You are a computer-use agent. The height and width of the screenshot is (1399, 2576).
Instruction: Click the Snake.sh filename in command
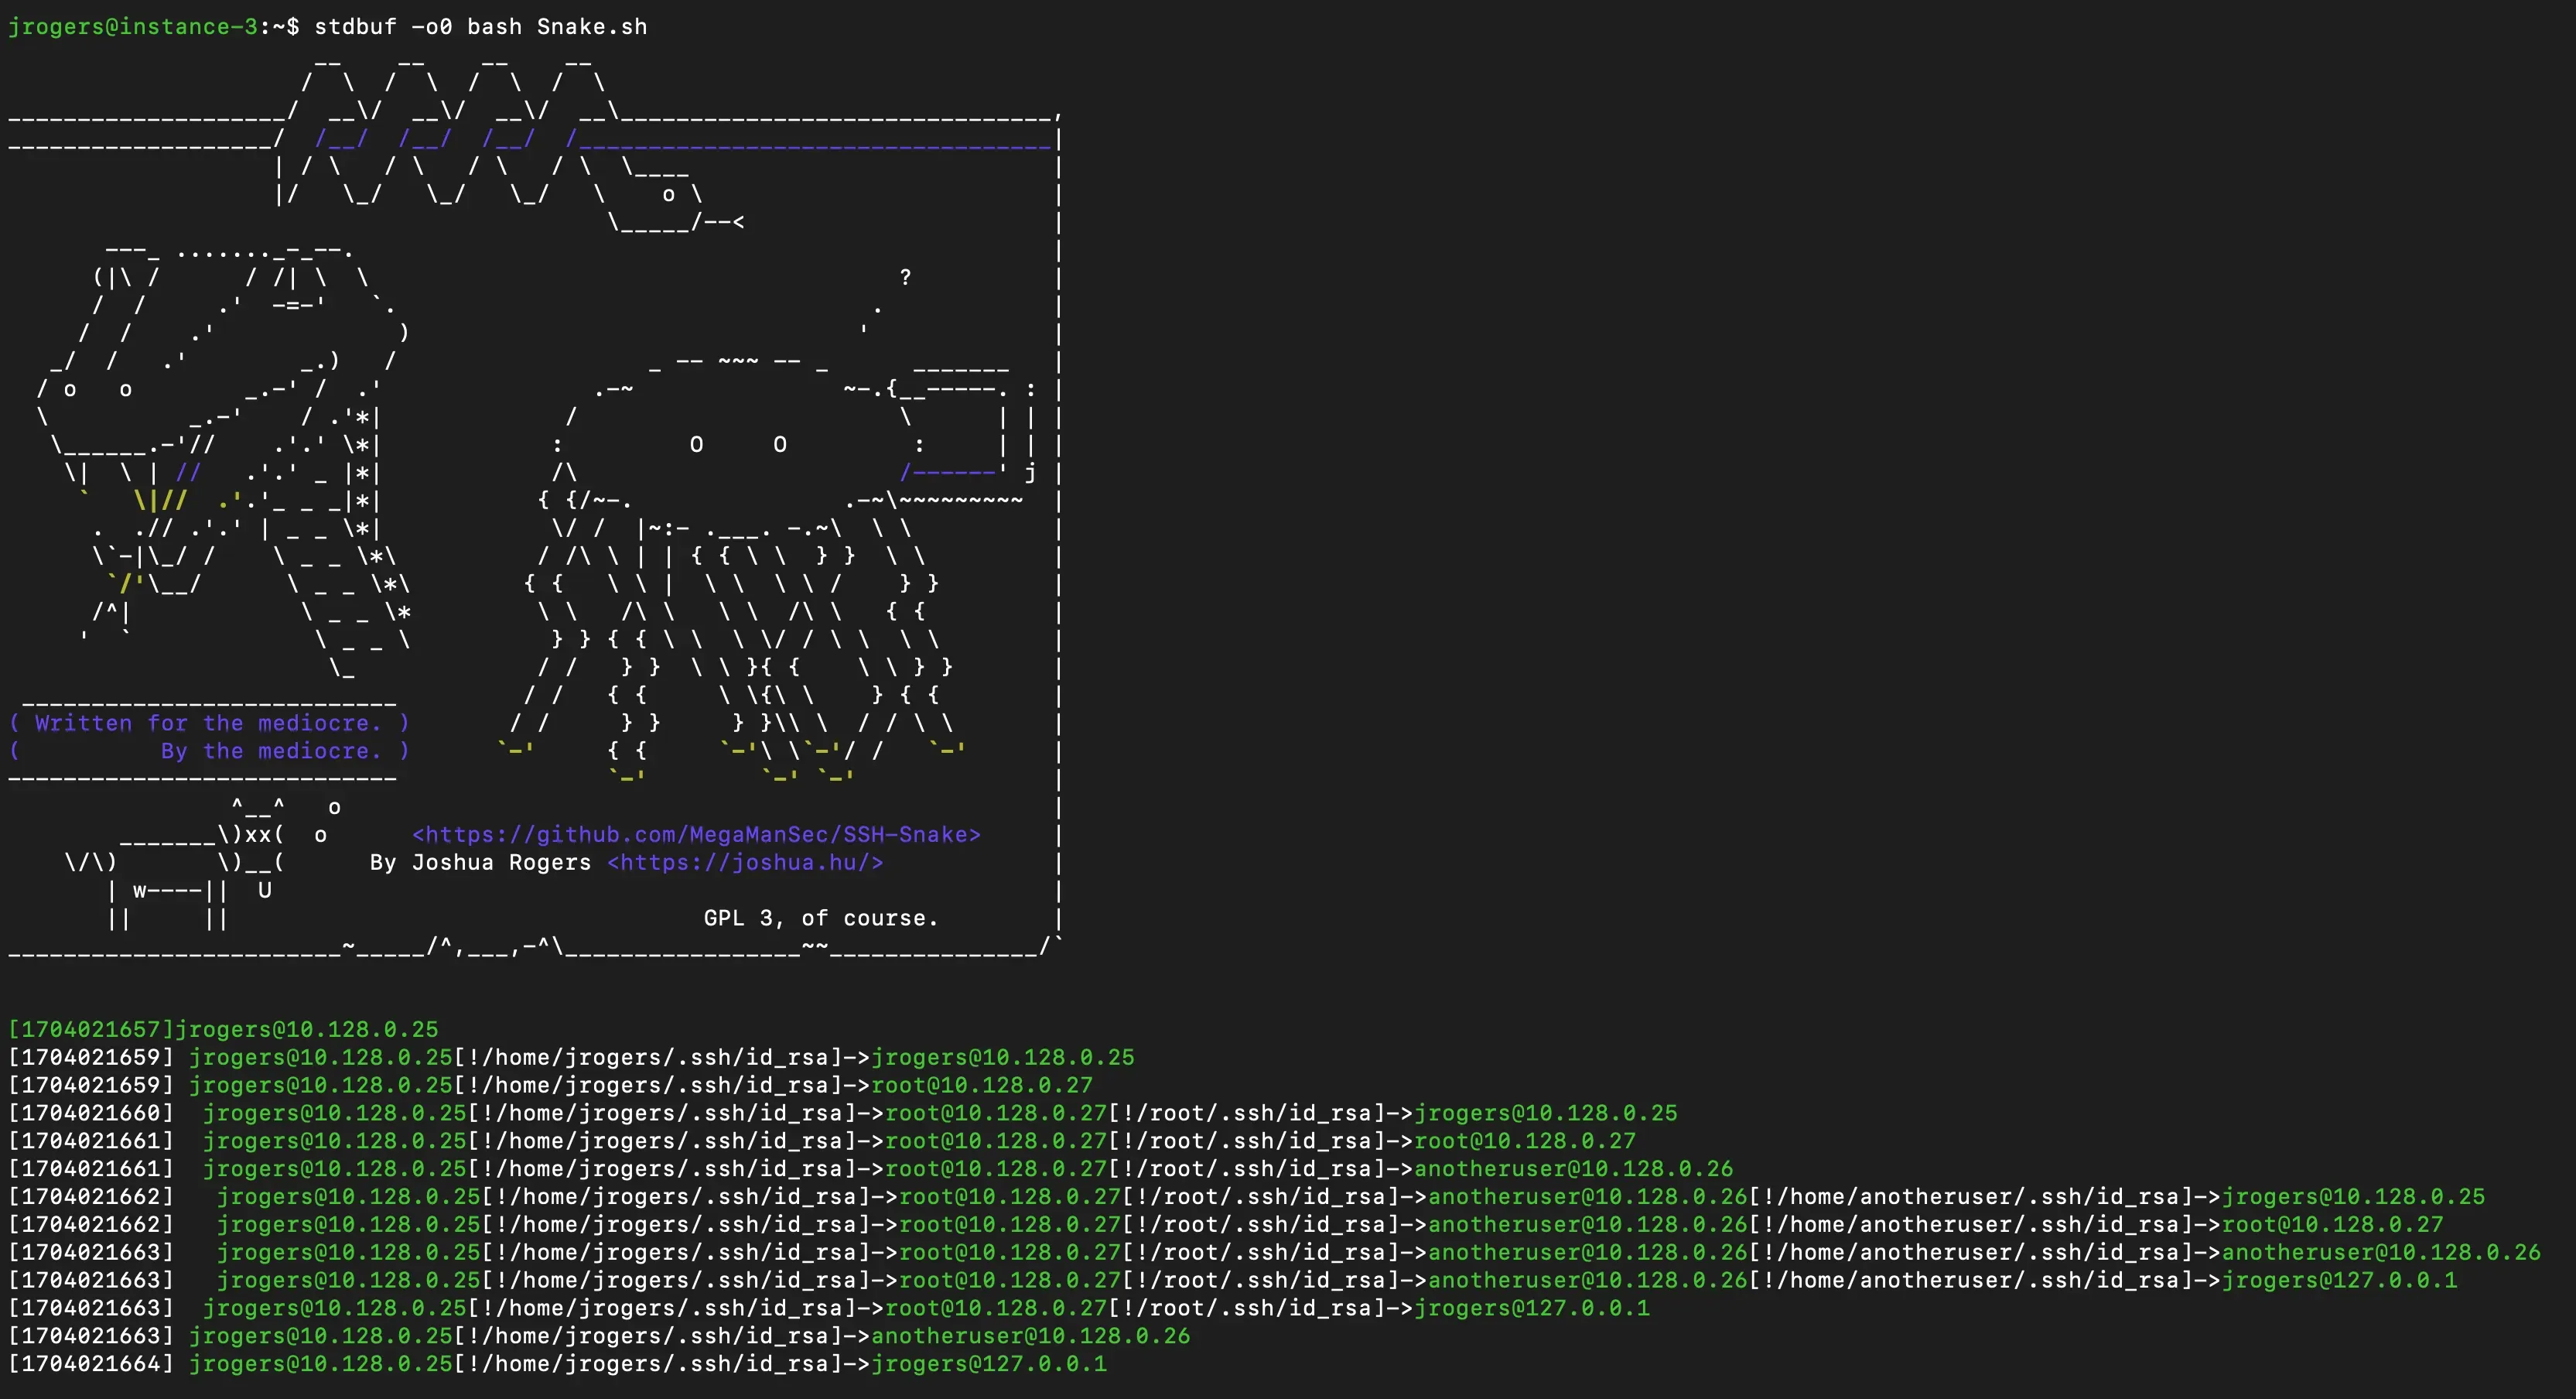(592, 27)
